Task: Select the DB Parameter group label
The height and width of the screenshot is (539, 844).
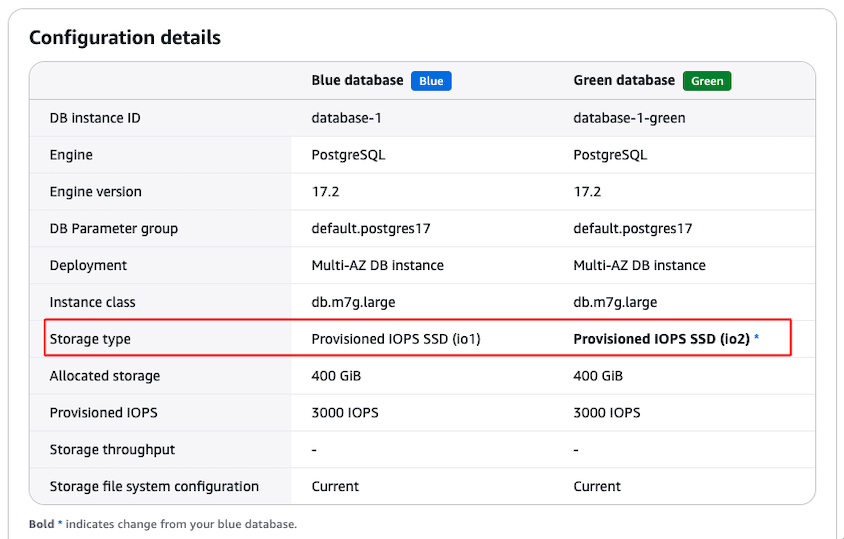Action: pyautogui.click(x=114, y=229)
